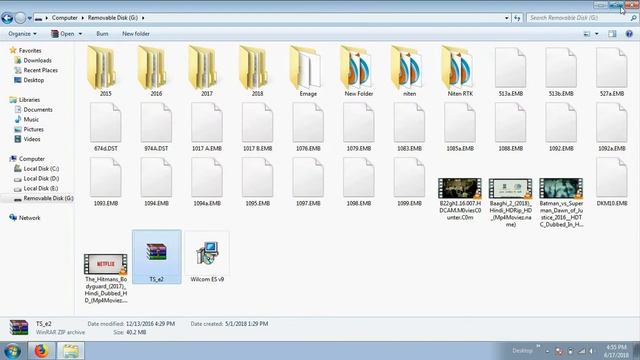640x360 pixels.
Task: Open the niten folder
Action: pyautogui.click(x=409, y=71)
